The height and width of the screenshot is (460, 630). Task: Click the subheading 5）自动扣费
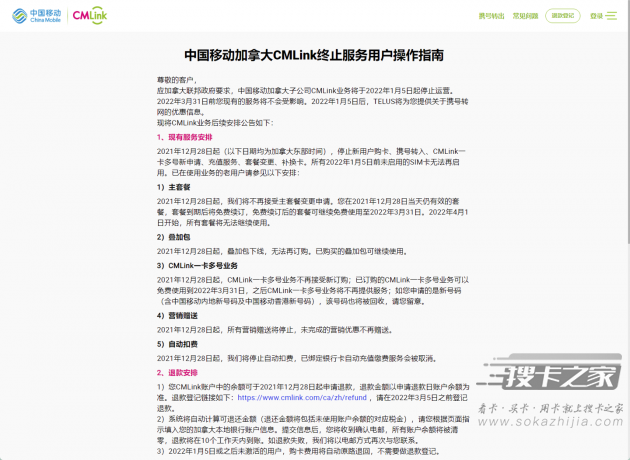(177, 344)
